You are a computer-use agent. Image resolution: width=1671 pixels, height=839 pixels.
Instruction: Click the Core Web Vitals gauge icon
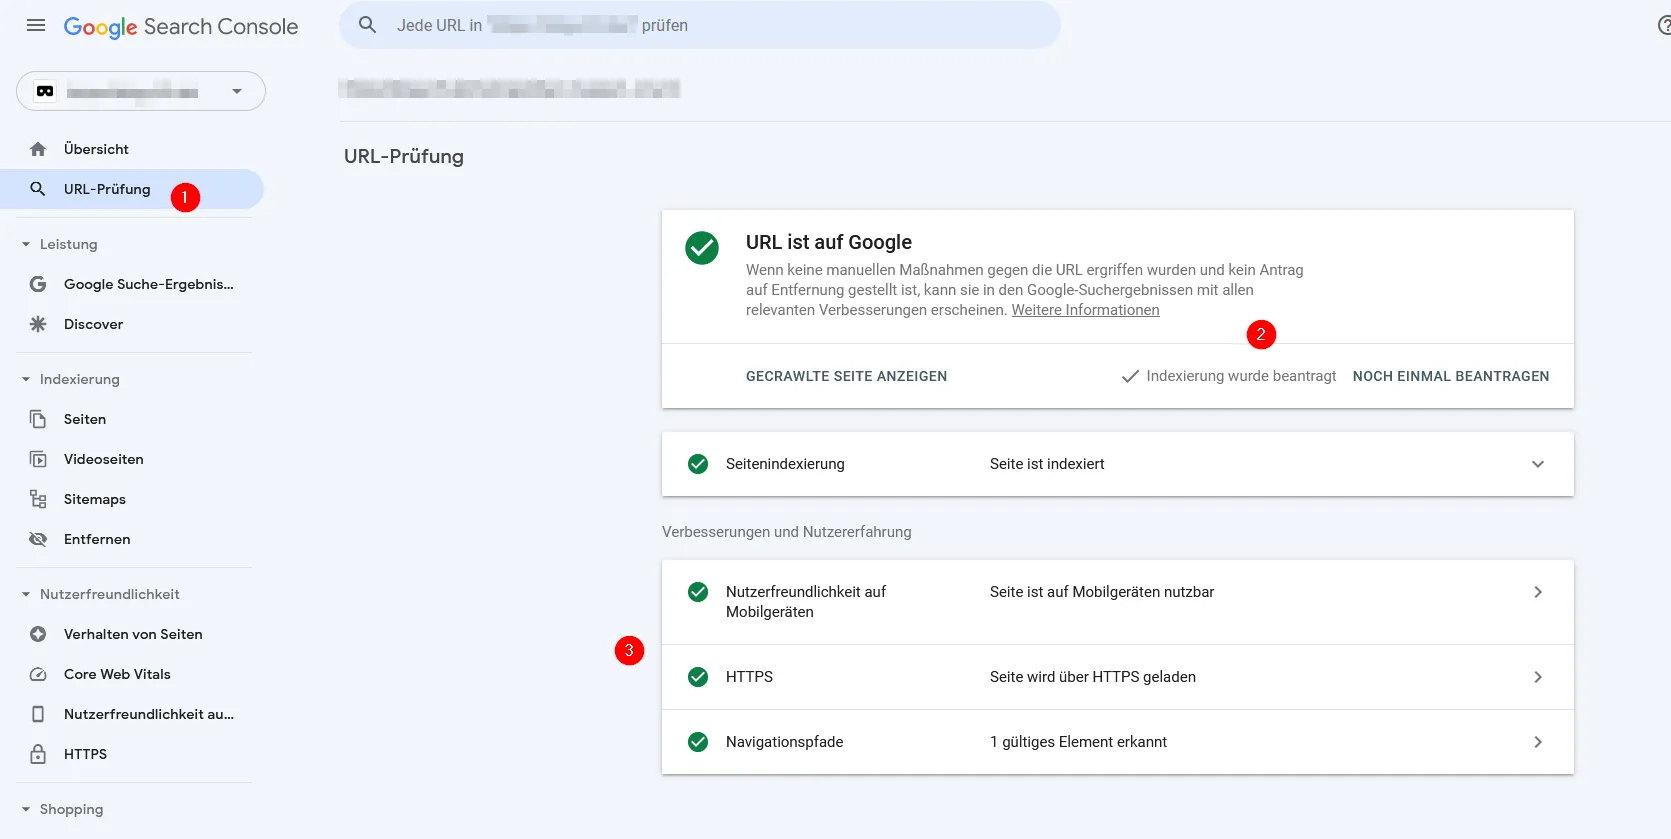point(38,674)
